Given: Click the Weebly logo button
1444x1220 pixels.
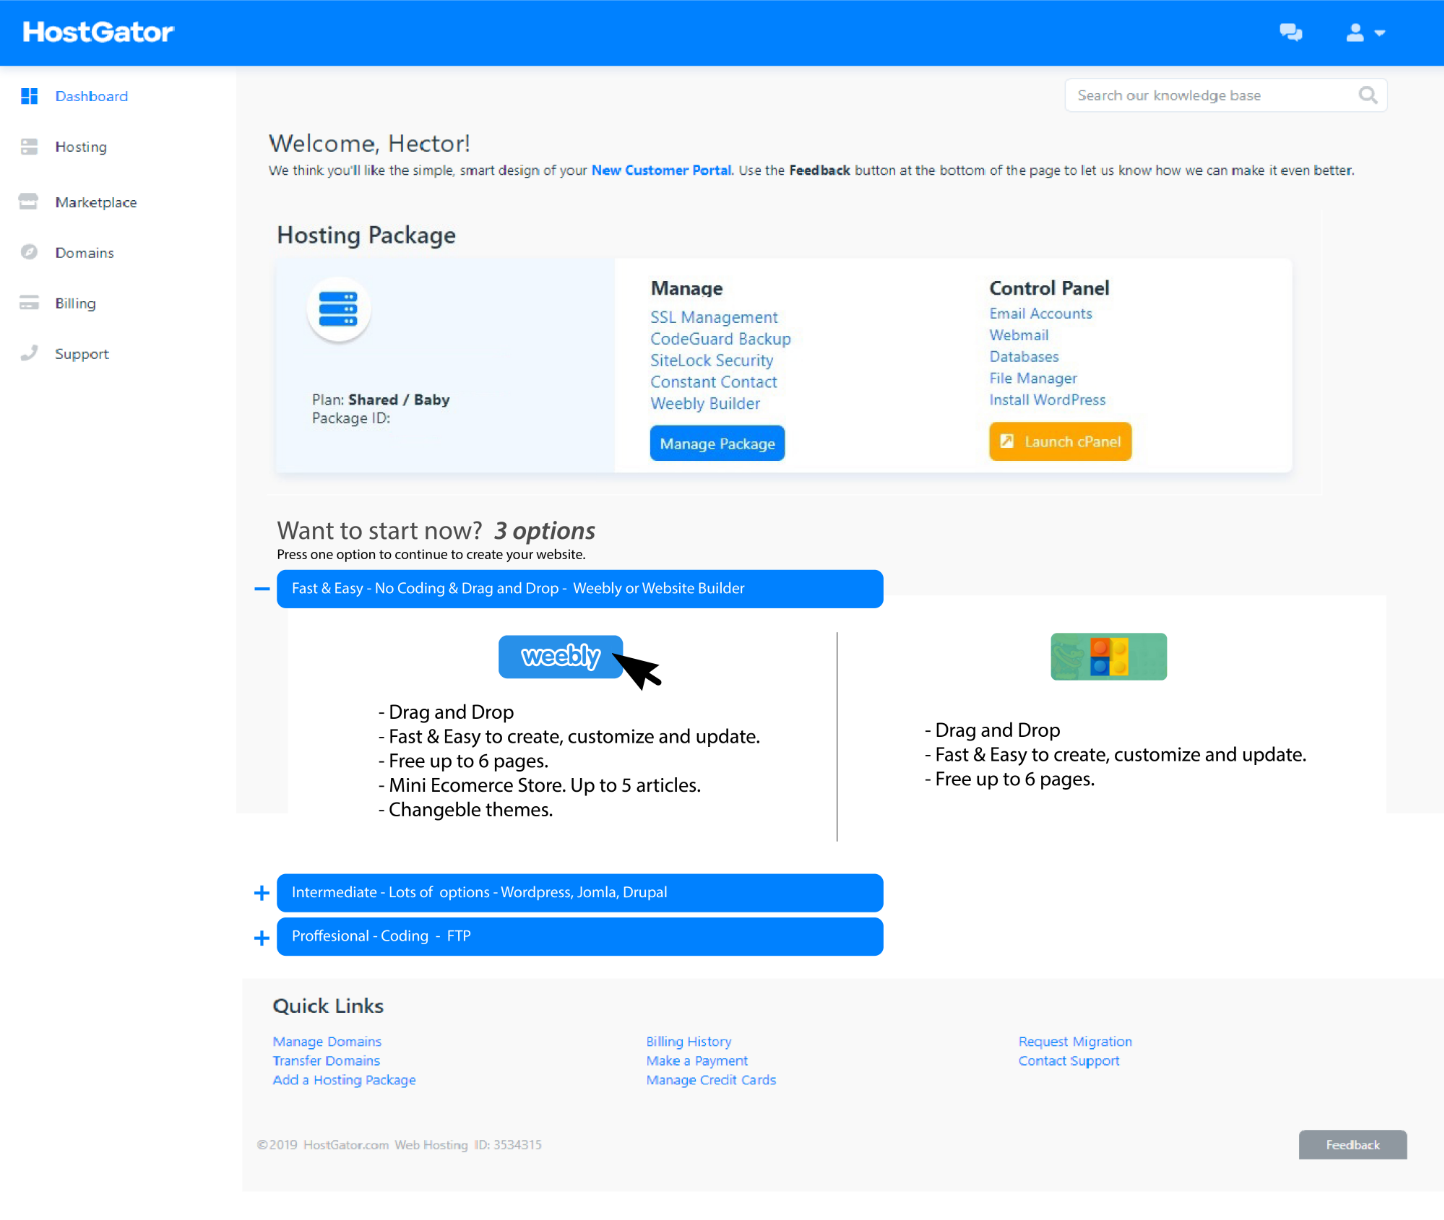Looking at the screenshot, I should [561, 657].
